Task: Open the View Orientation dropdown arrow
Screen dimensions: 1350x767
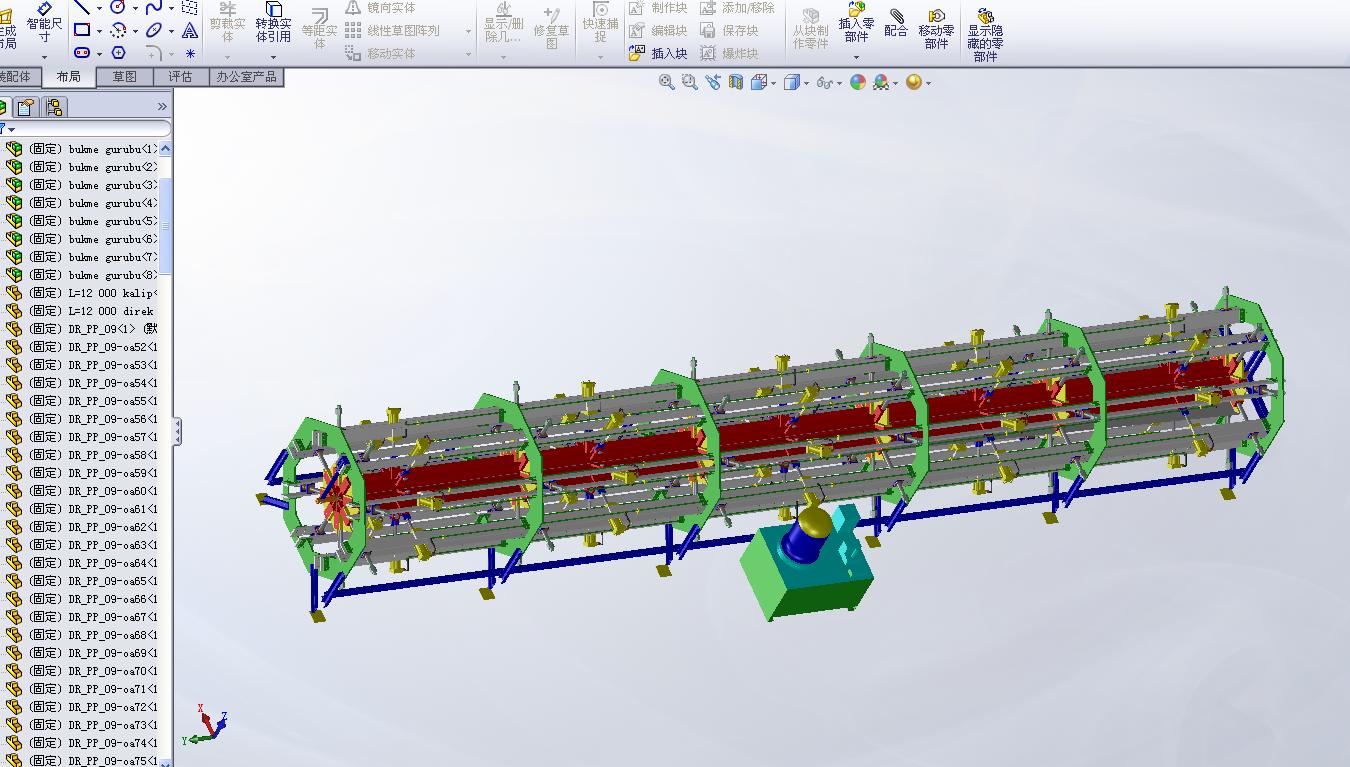Action: [773, 84]
